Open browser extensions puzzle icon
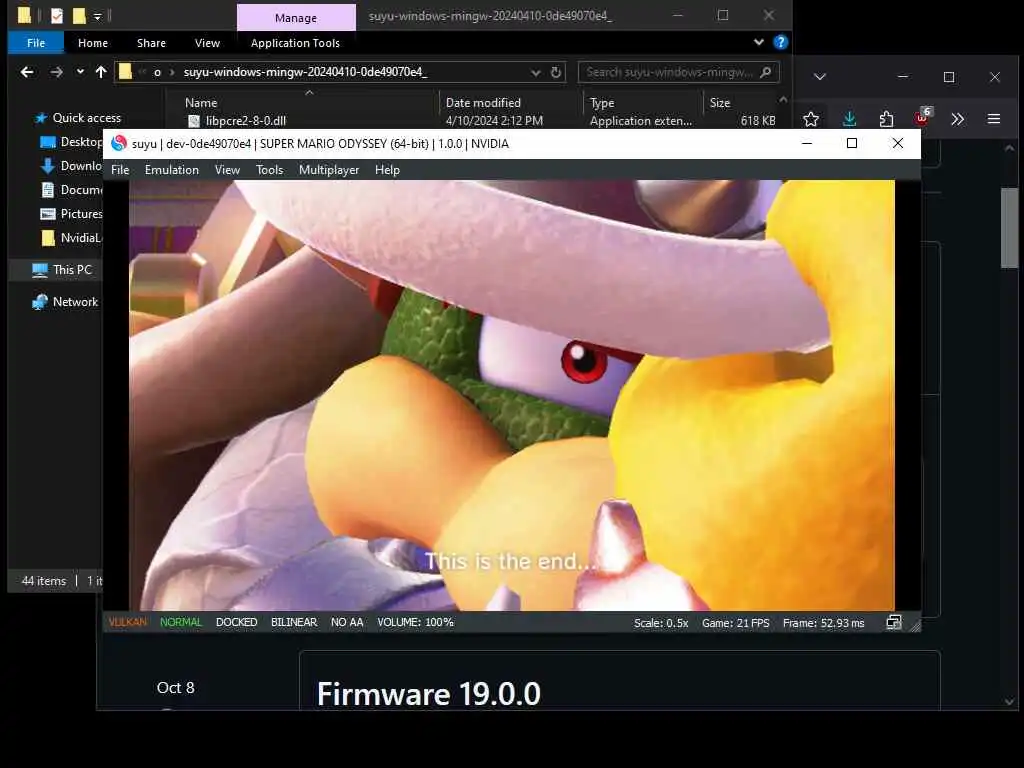The image size is (1024, 768). 886,119
